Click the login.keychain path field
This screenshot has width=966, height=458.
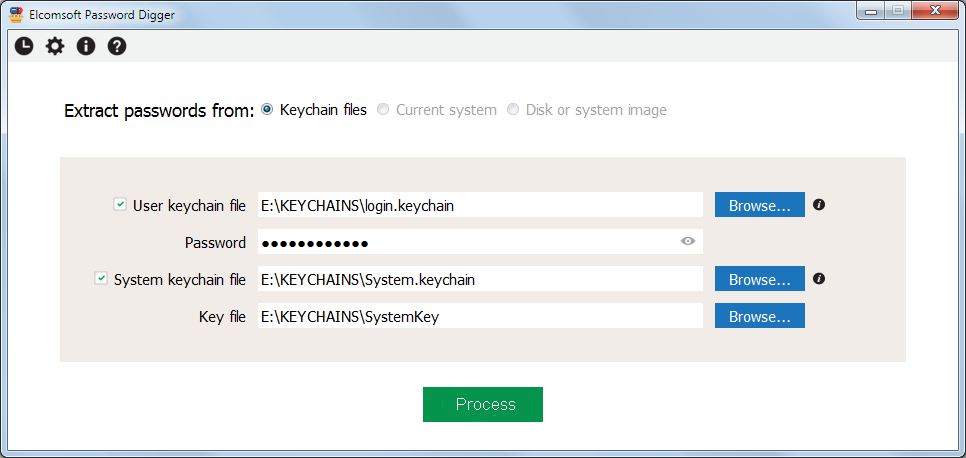pos(480,205)
